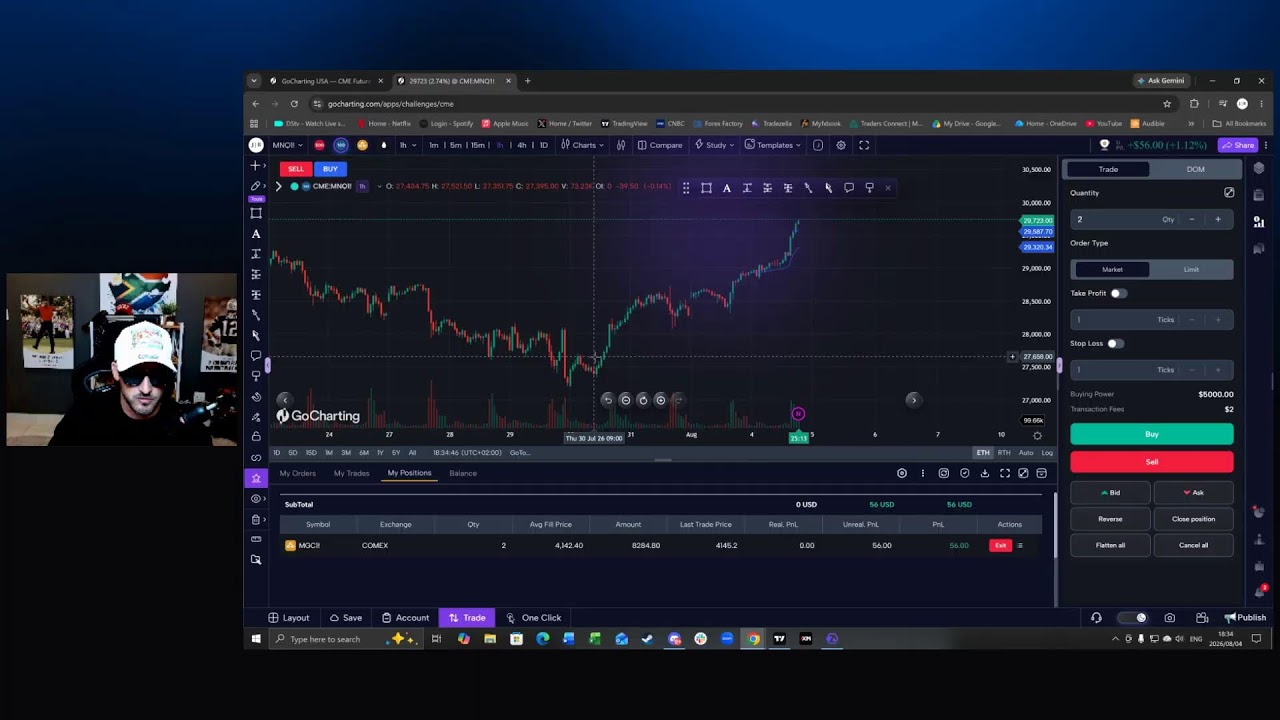
Task: Click the floating toolbar text A icon
Action: [726, 188]
